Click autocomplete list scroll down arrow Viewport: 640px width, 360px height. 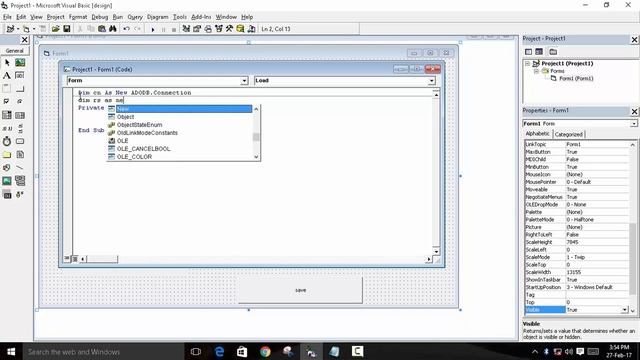tap(256, 157)
